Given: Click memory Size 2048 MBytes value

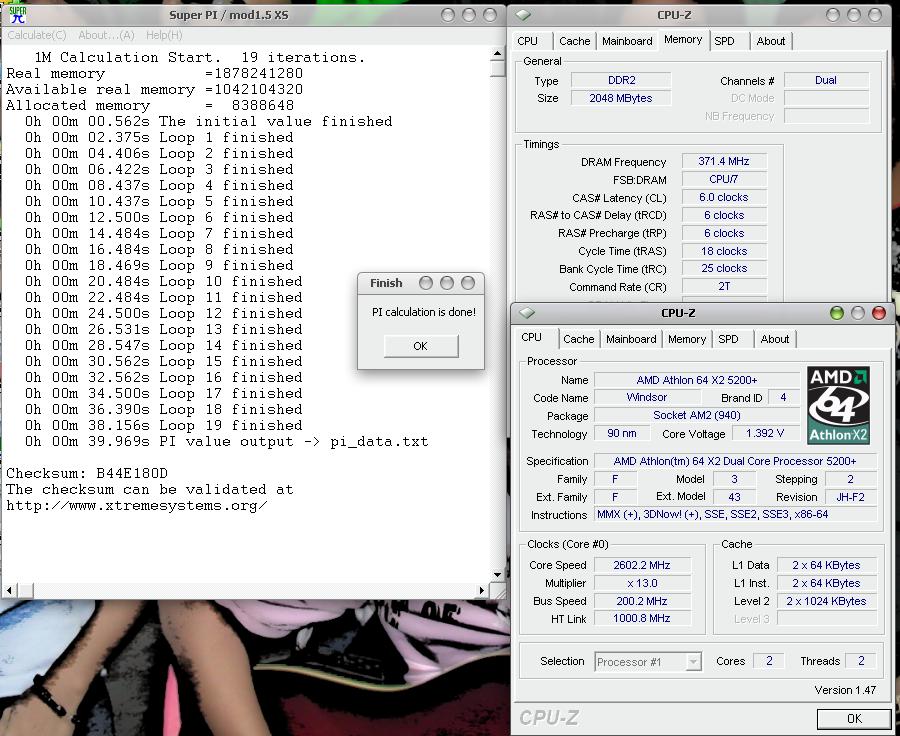Looking at the screenshot, I should pos(621,98).
